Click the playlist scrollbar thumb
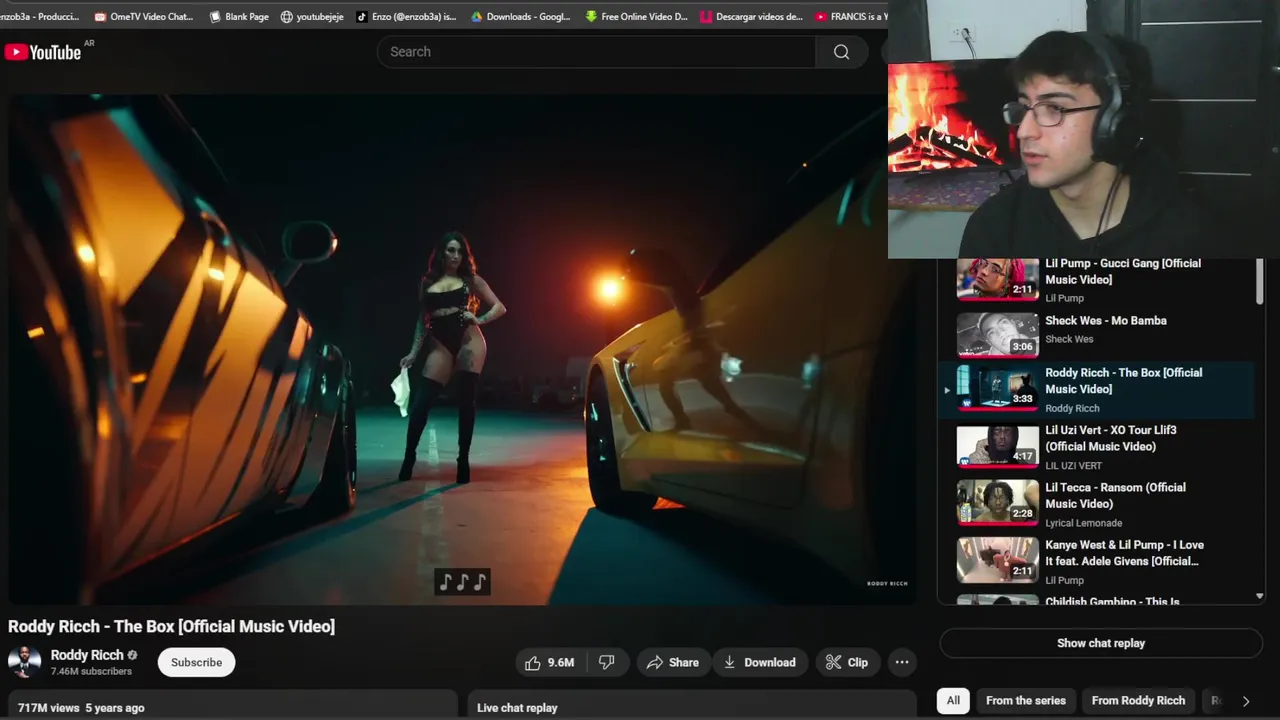 tap(1259, 282)
